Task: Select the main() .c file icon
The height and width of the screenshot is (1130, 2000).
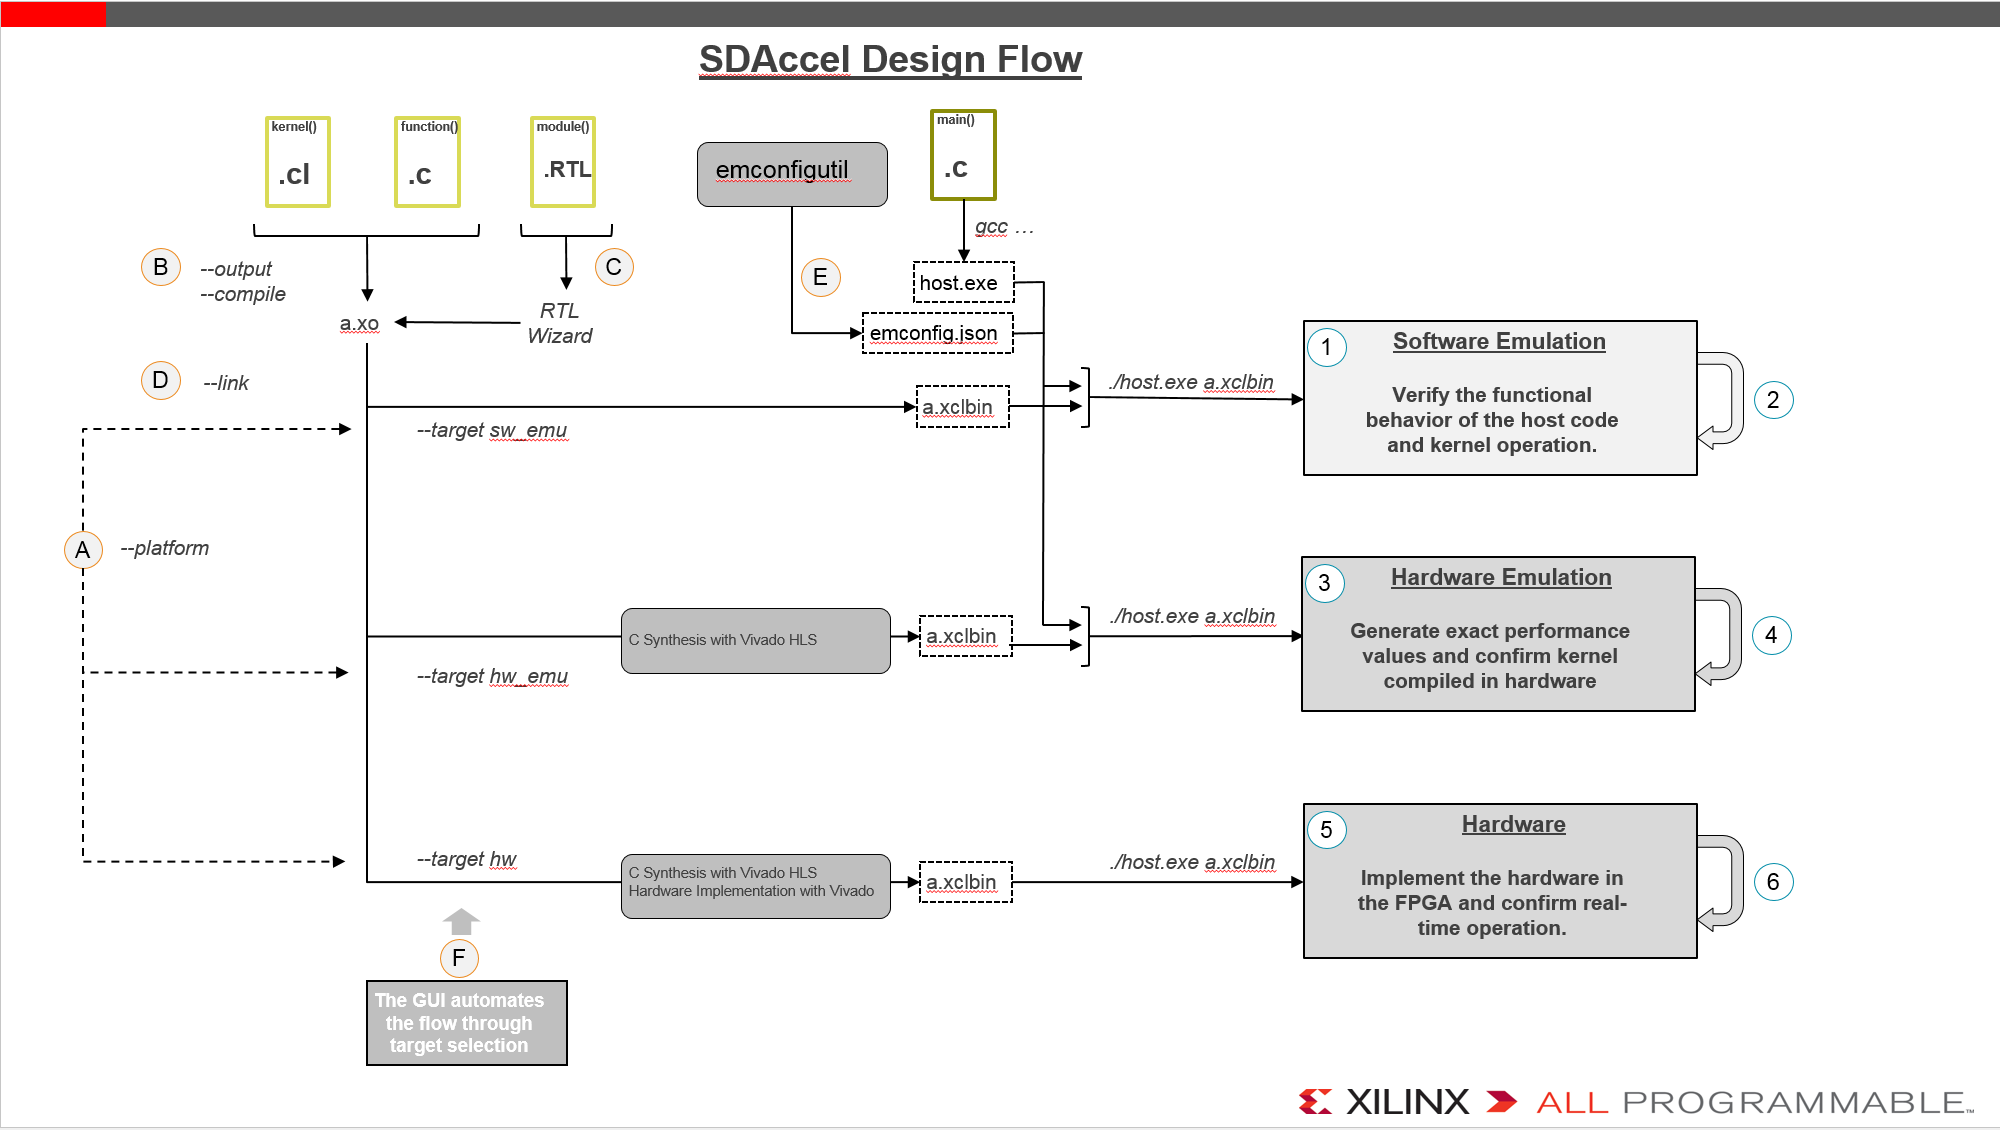Action: click(x=963, y=155)
